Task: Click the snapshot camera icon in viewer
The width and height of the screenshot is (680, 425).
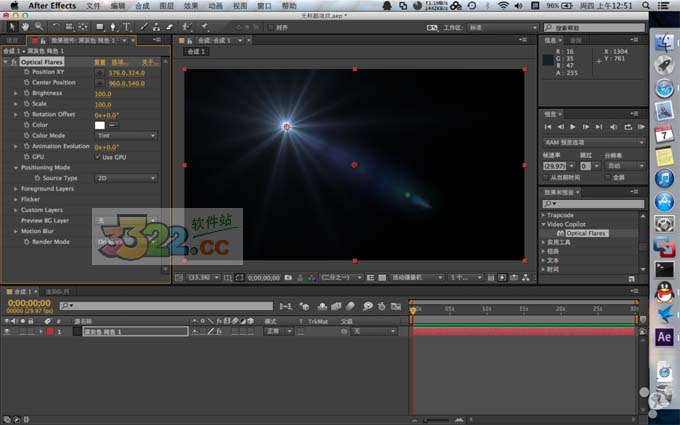Action: (288, 278)
